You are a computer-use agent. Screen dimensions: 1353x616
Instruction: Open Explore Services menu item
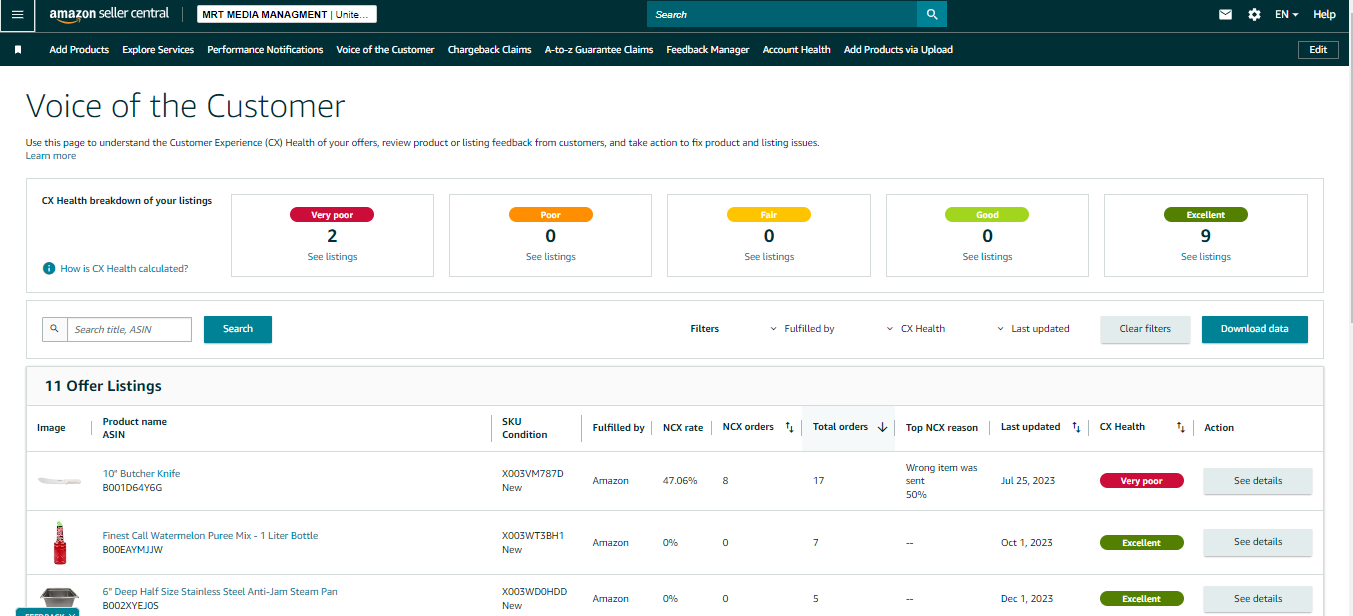point(158,49)
